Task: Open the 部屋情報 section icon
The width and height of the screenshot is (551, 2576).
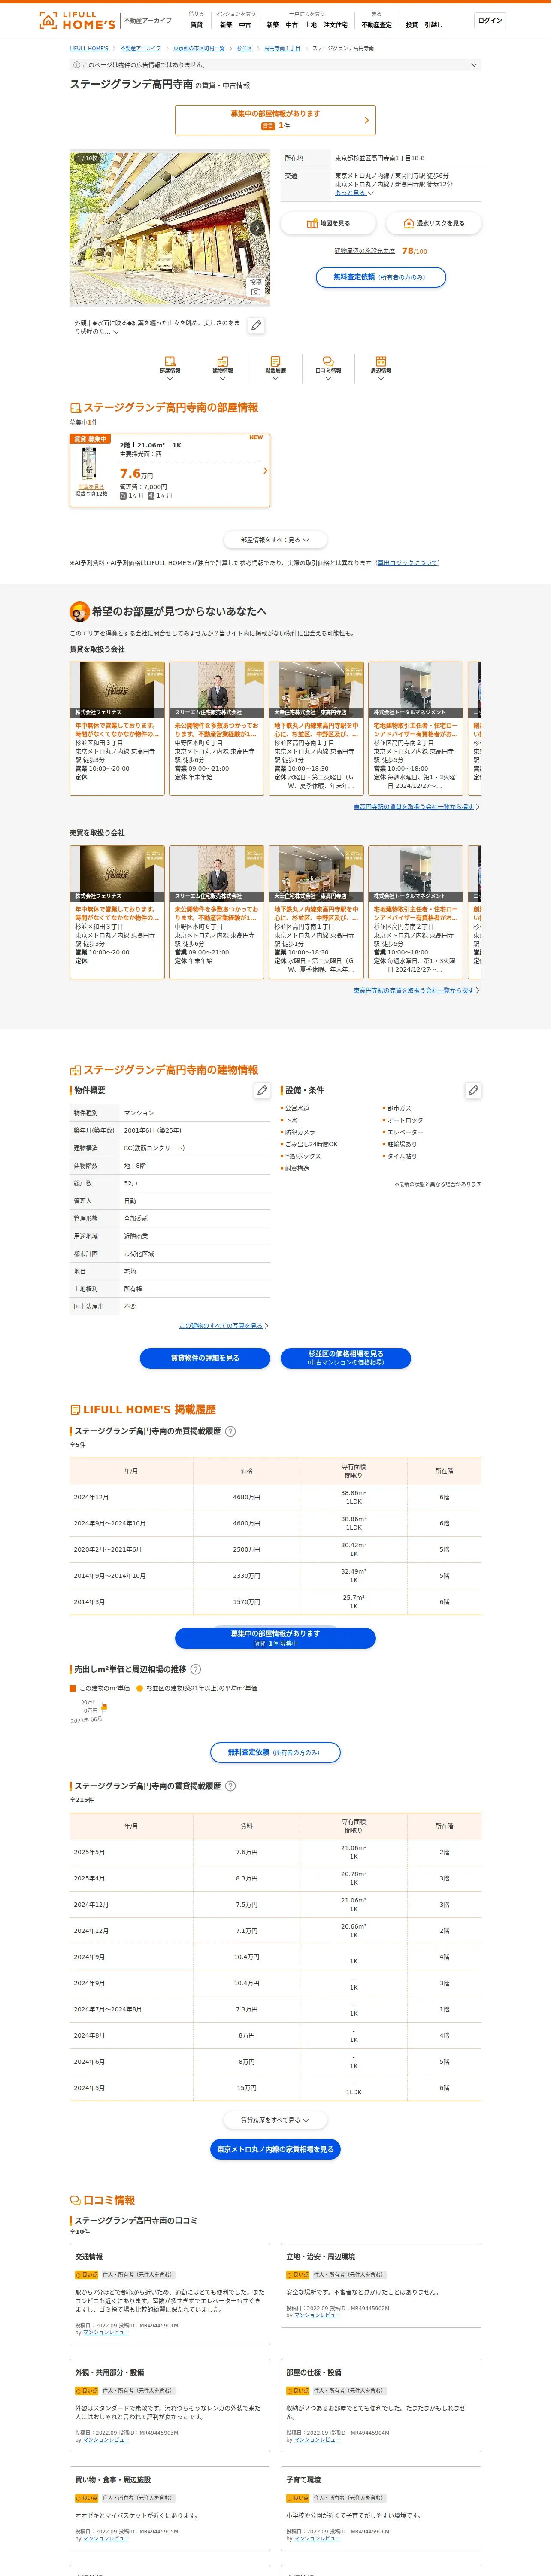Action: click(170, 366)
